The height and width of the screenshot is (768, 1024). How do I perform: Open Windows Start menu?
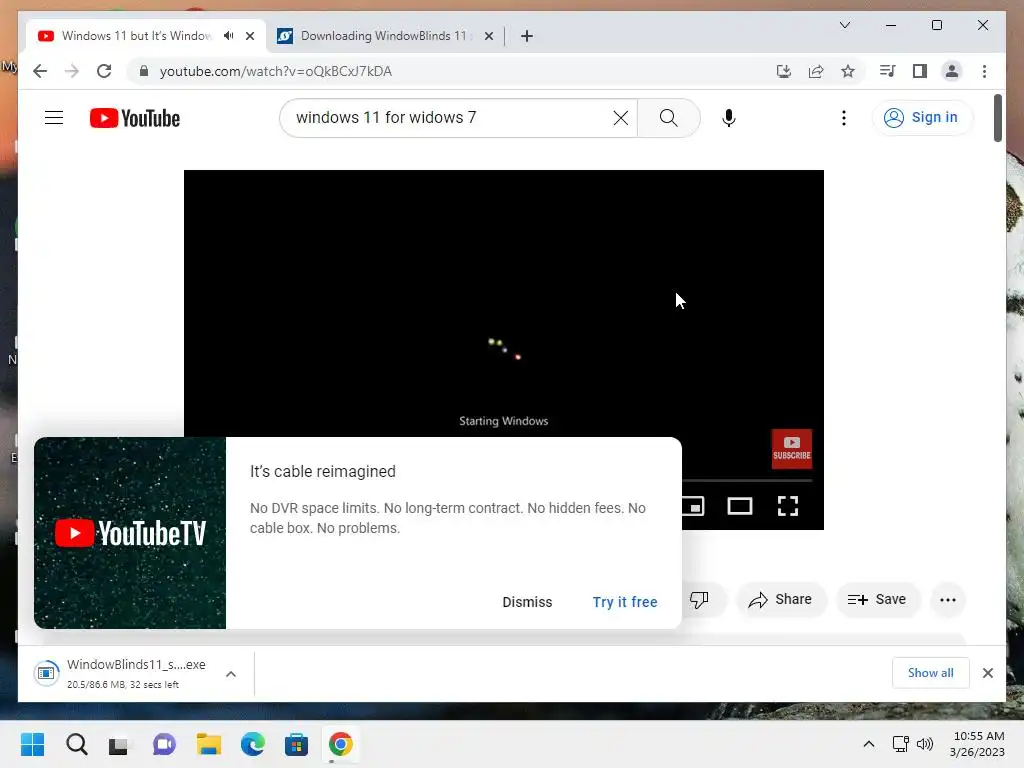coord(33,744)
